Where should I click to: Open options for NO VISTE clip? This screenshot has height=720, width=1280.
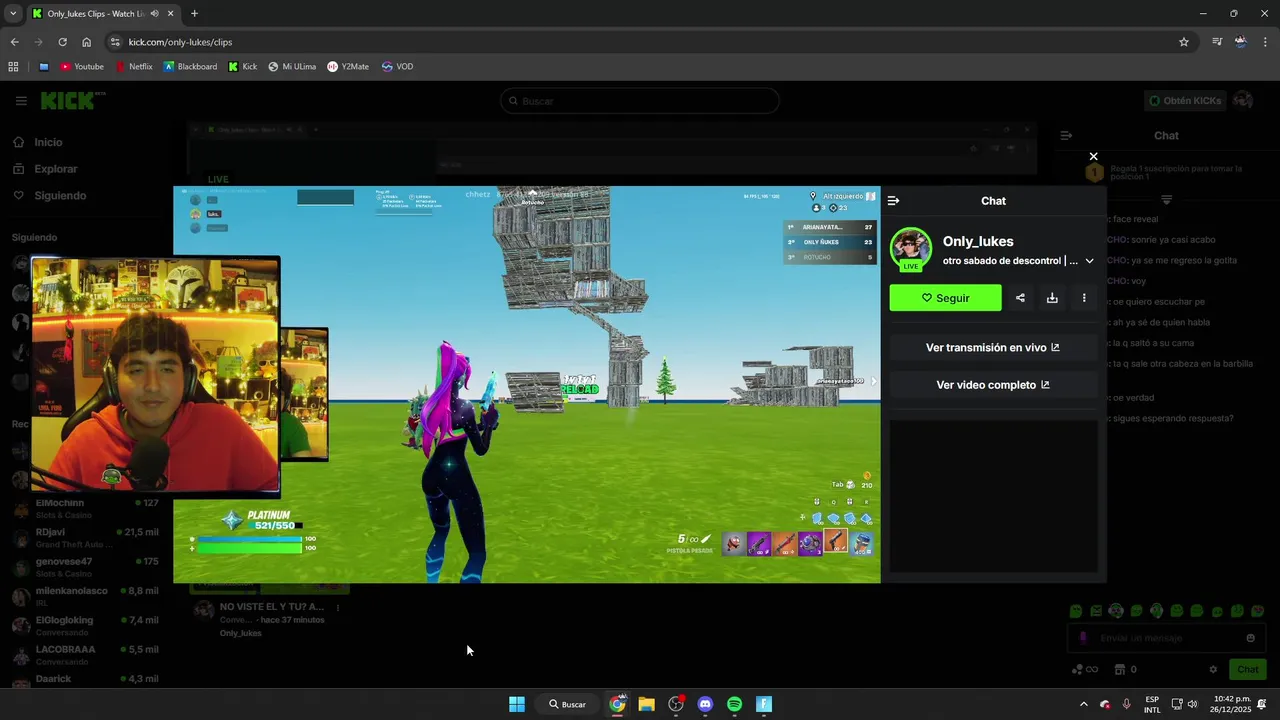(338, 607)
